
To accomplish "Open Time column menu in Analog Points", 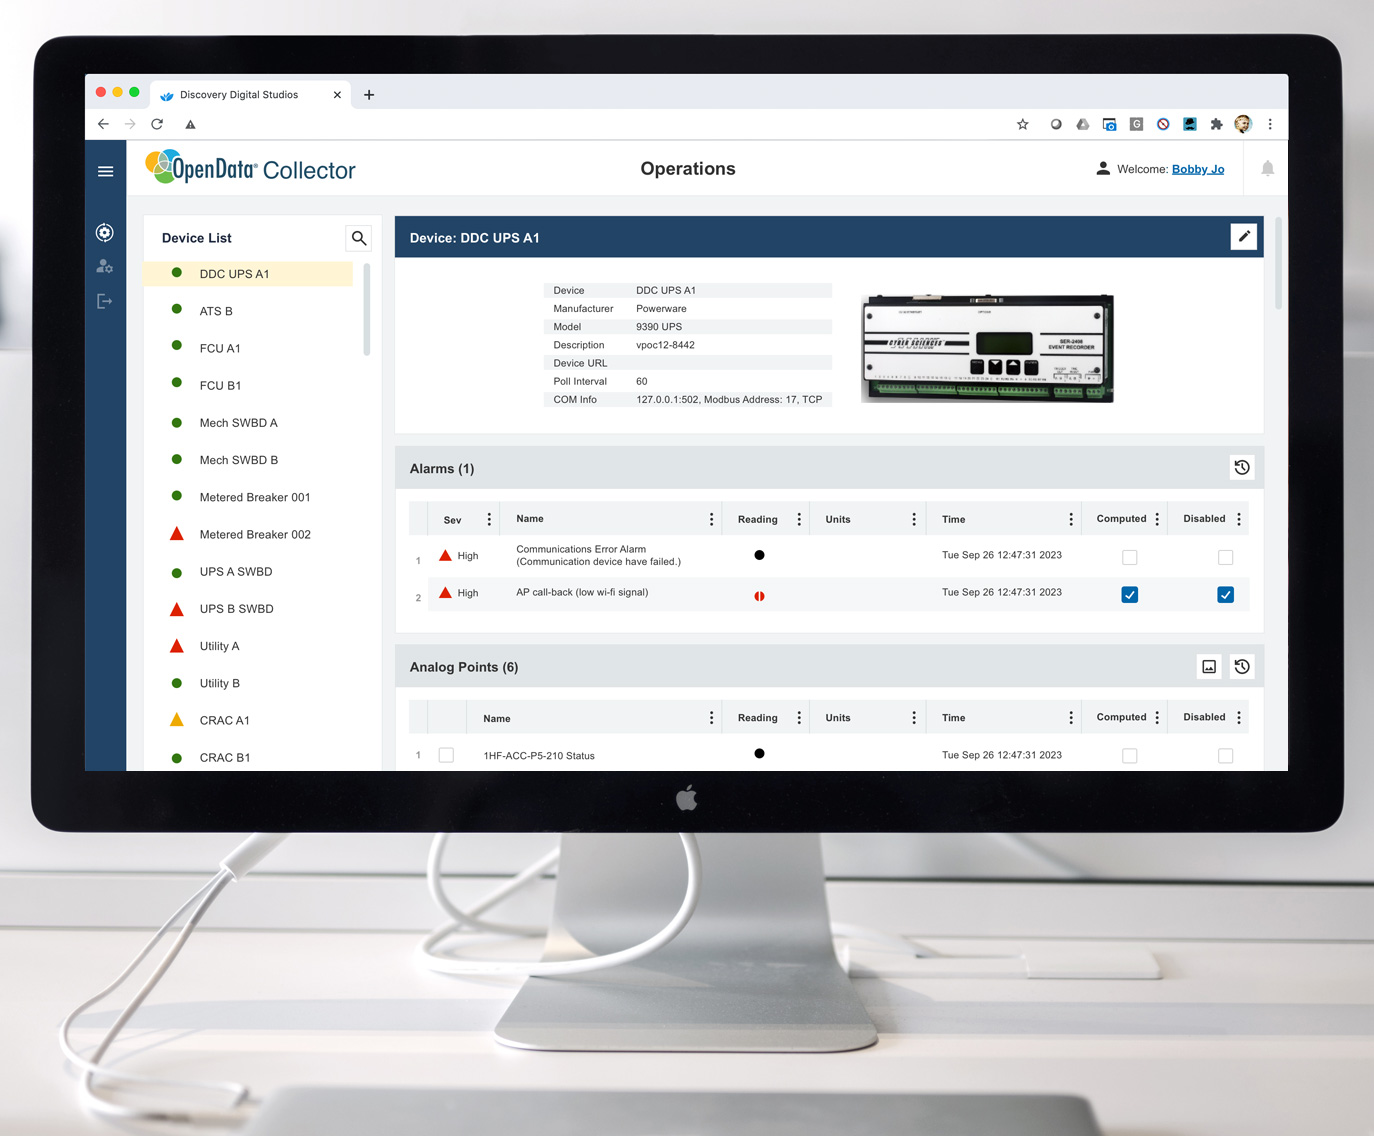I will tap(1070, 718).
